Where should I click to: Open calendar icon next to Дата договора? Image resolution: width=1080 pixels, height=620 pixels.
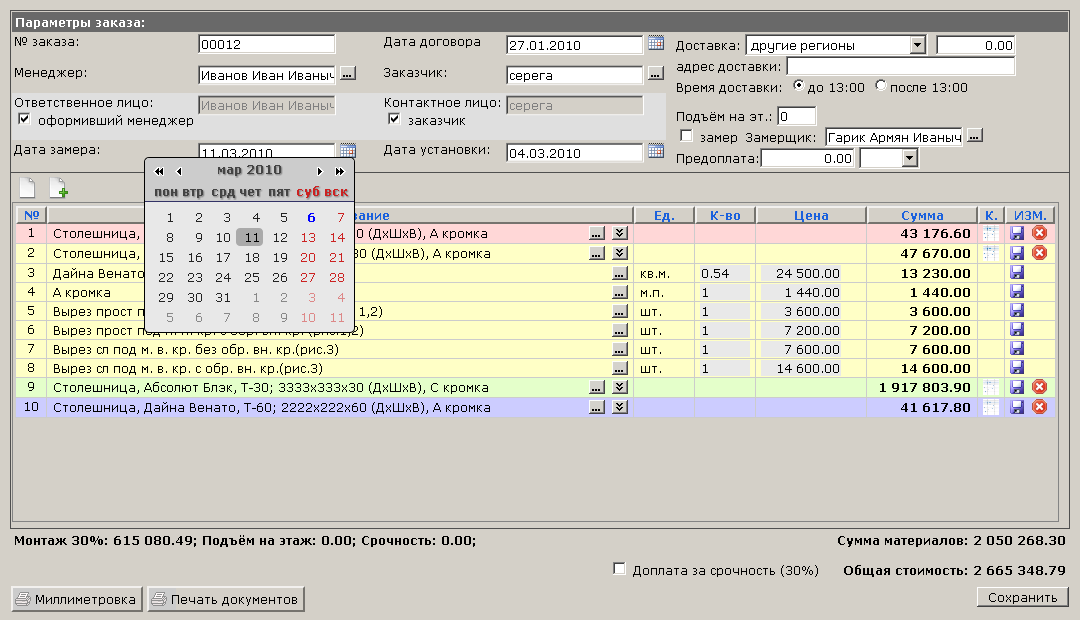(x=656, y=43)
